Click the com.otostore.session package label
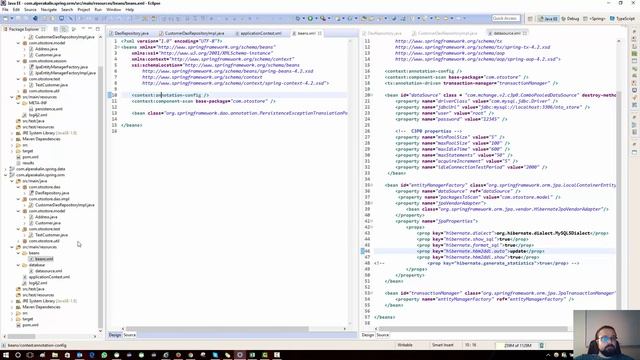This screenshot has width=640, height=360. coord(47,61)
